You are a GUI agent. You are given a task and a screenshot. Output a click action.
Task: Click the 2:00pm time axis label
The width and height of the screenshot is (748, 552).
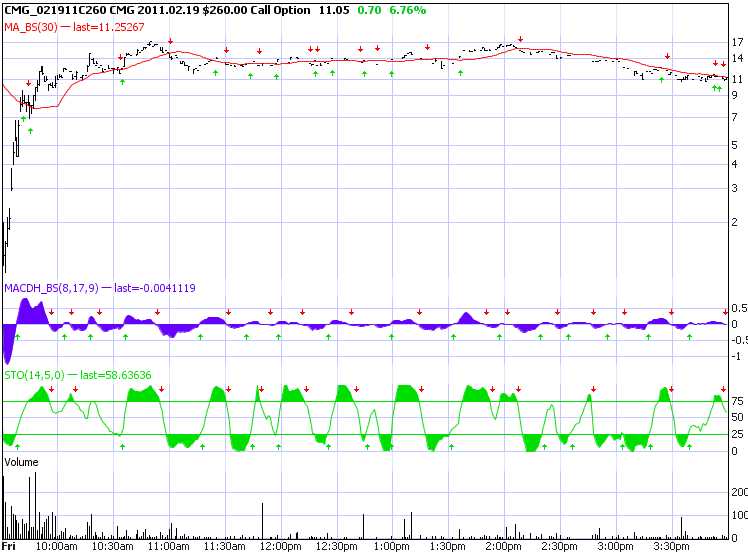pyautogui.click(x=503, y=546)
